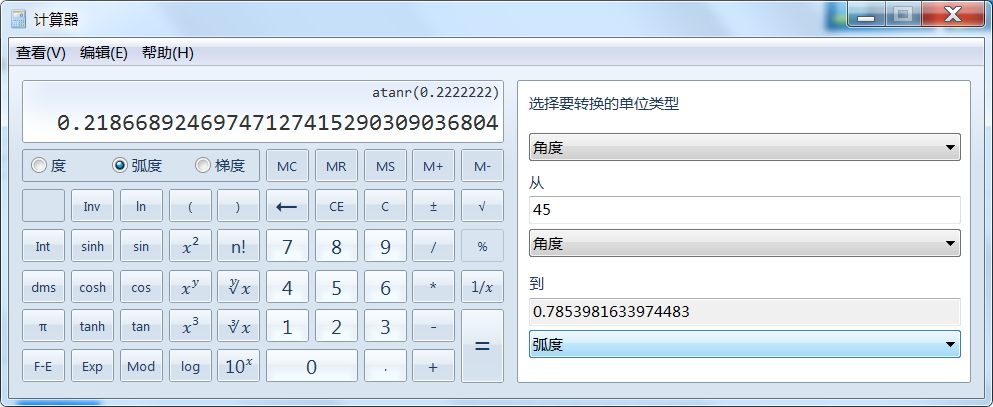Click the 从 input field containing 45

pos(744,210)
